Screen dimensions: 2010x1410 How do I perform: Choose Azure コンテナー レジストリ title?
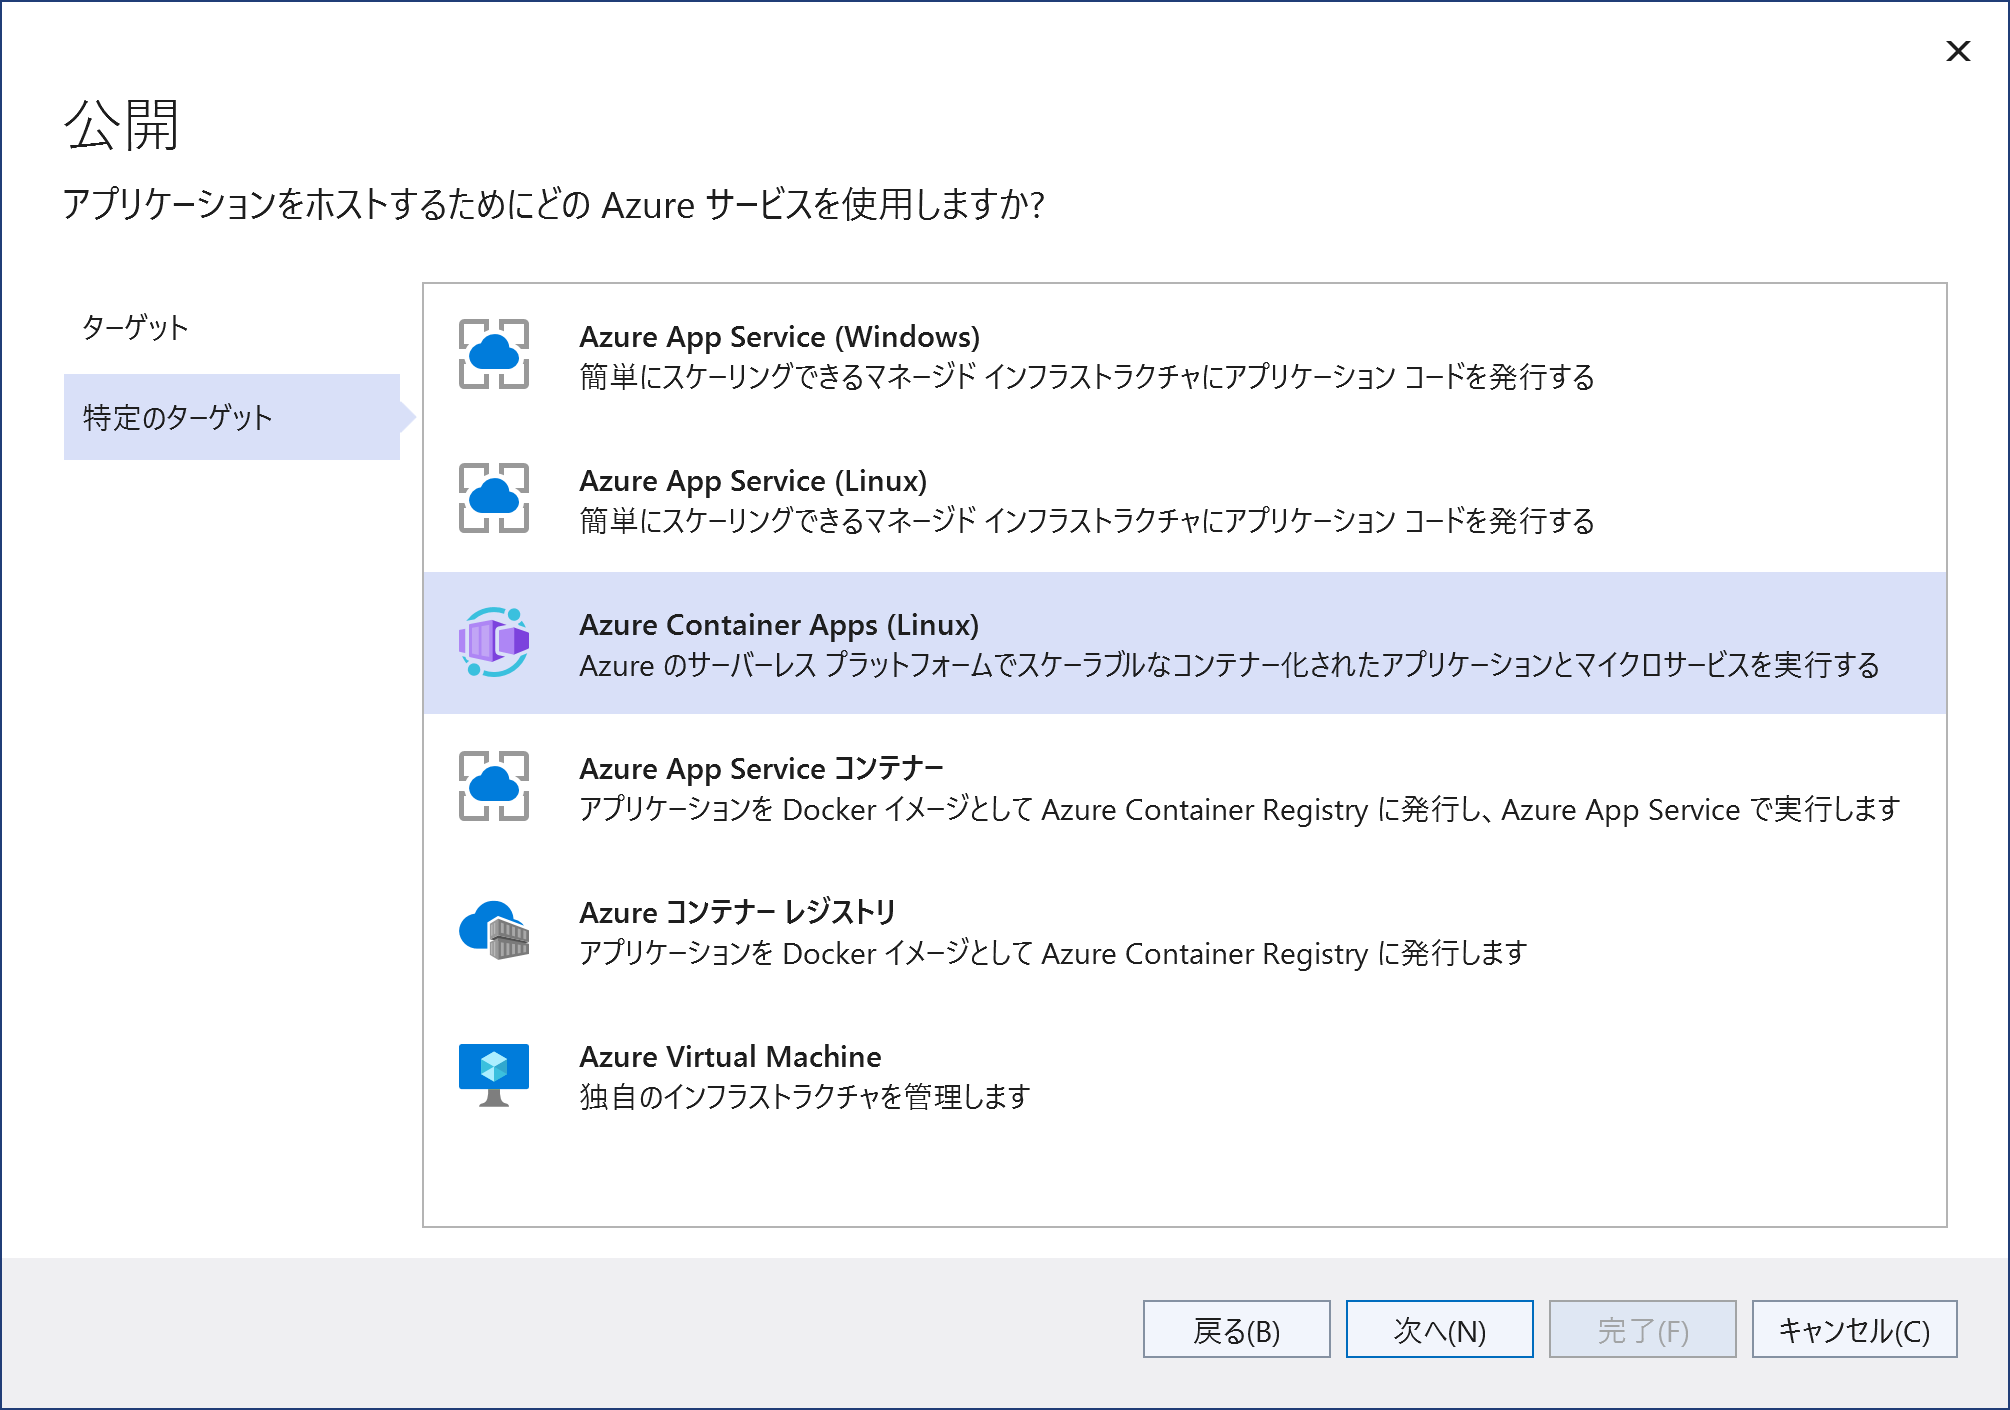(x=738, y=913)
